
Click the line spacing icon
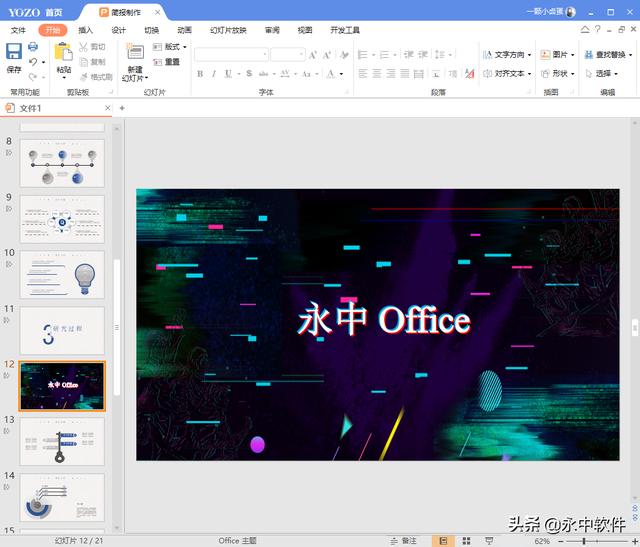pyautogui.click(x=440, y=55)
